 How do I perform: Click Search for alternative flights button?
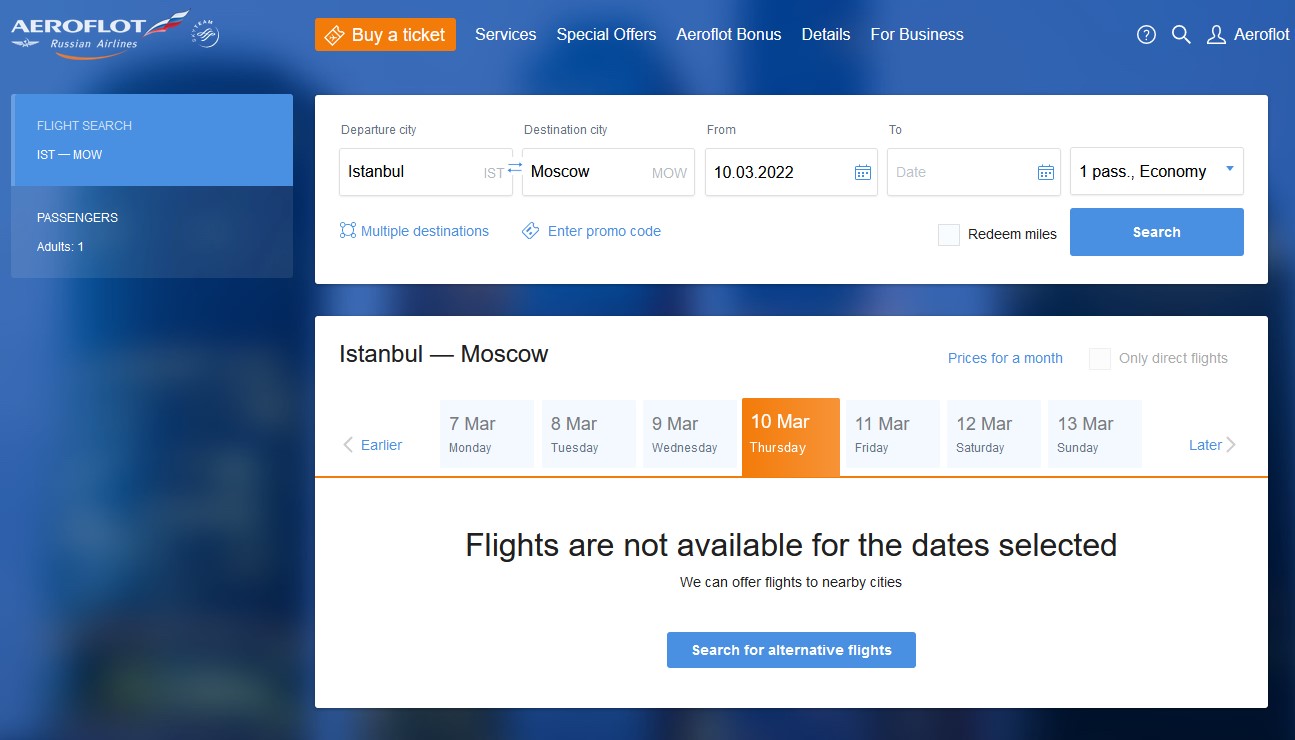[x=791, y=650]
